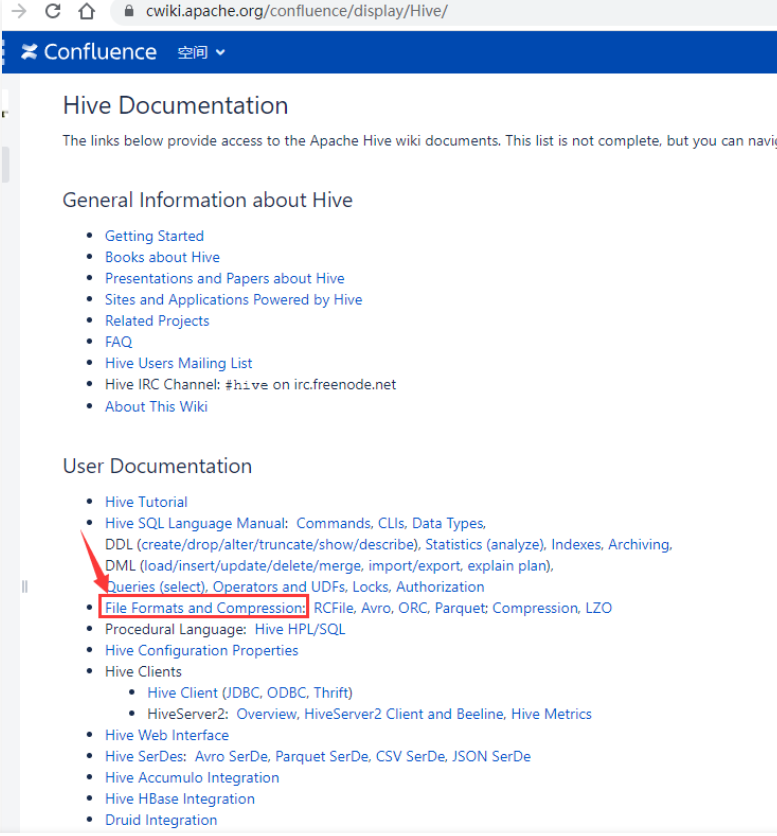Screen dimensions: 777x836
Task: Open the Archiving link
Action: [x=640, y=545]
